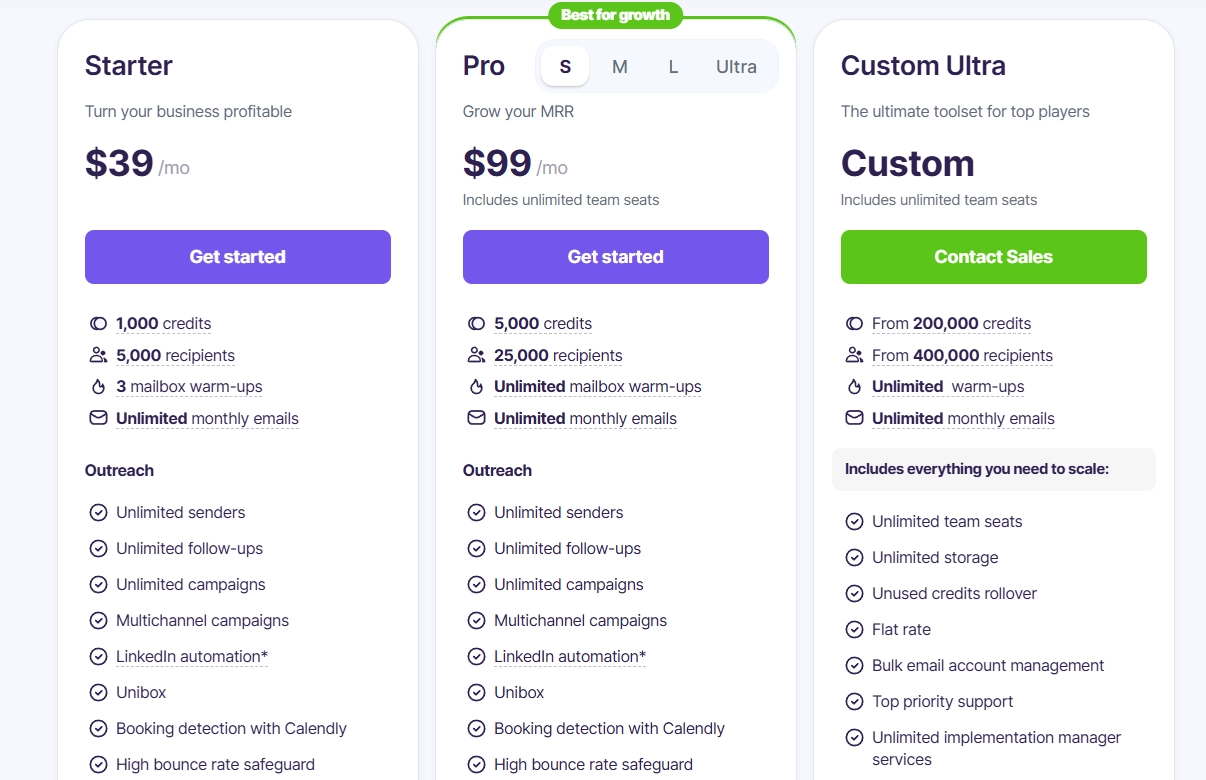Image resolution: width=1206 pixels, height=780 pixels.
Task: Switch Pro plan to Ultra tier
Action: pos(736,67)
